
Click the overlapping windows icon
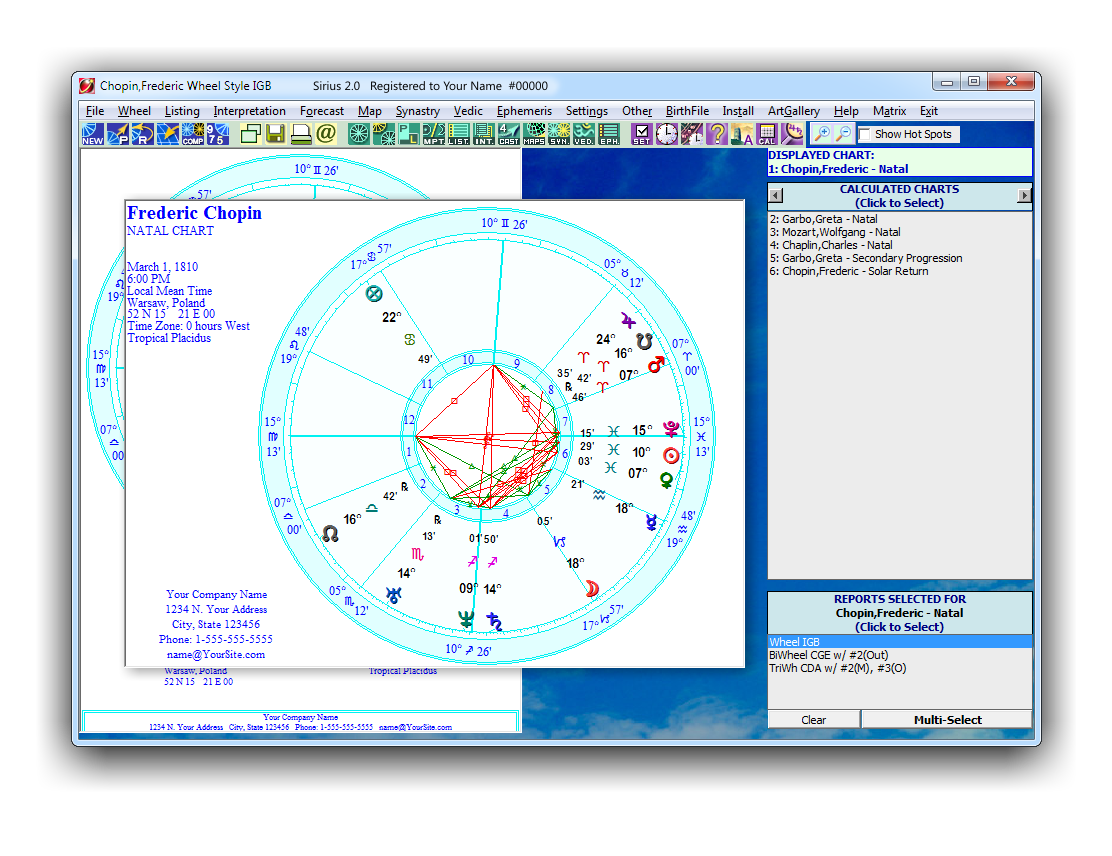[x=250, y=134]
